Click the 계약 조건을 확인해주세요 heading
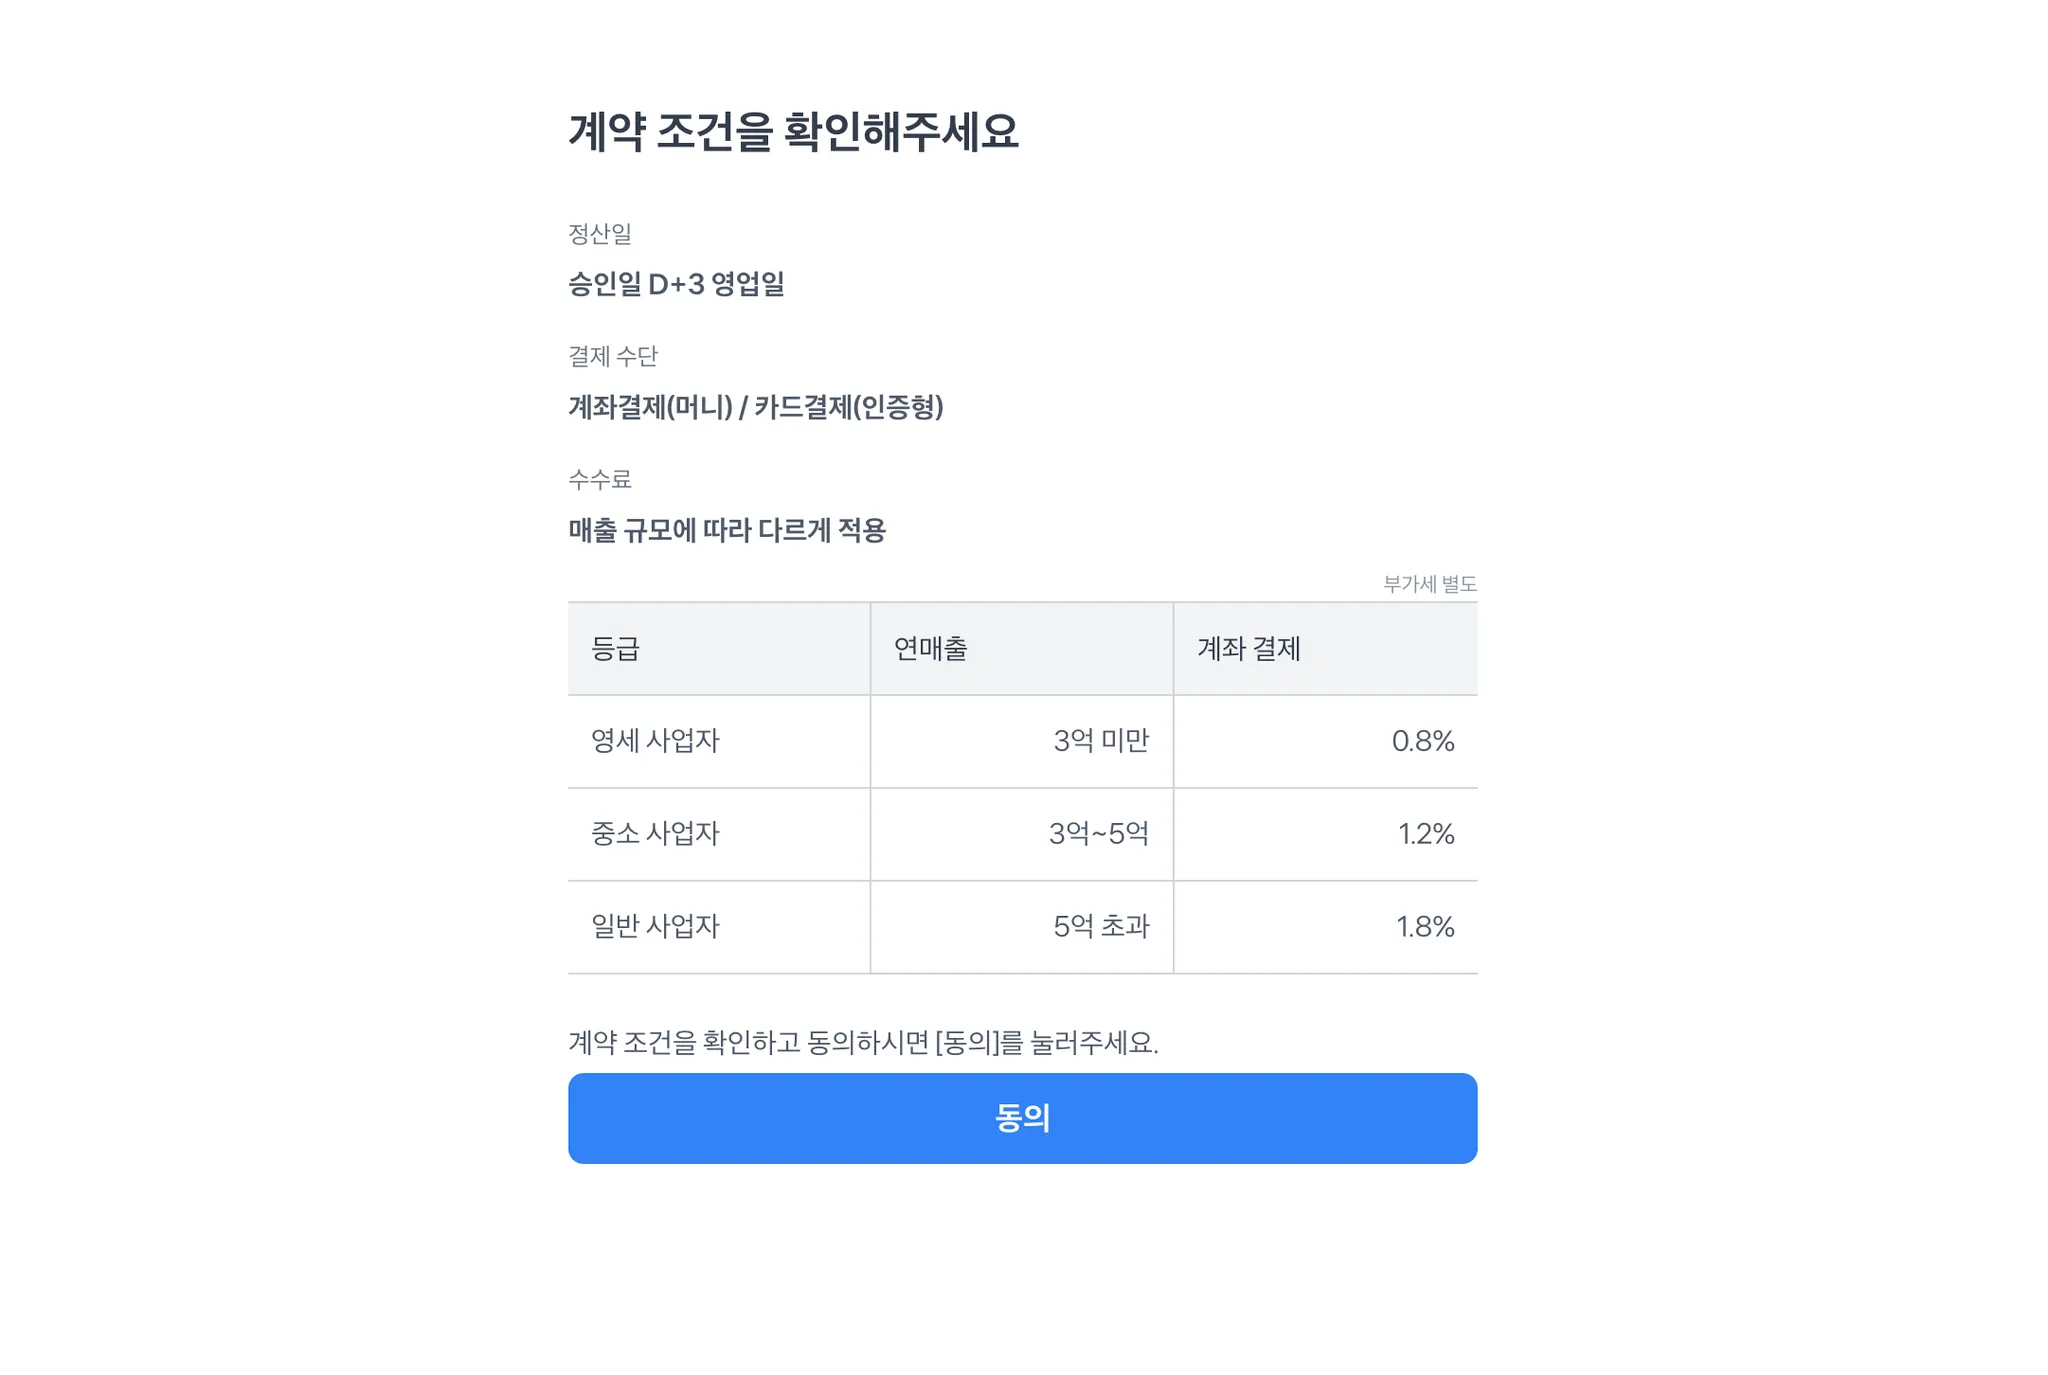 pyautogui.click(x=793, y=132)
